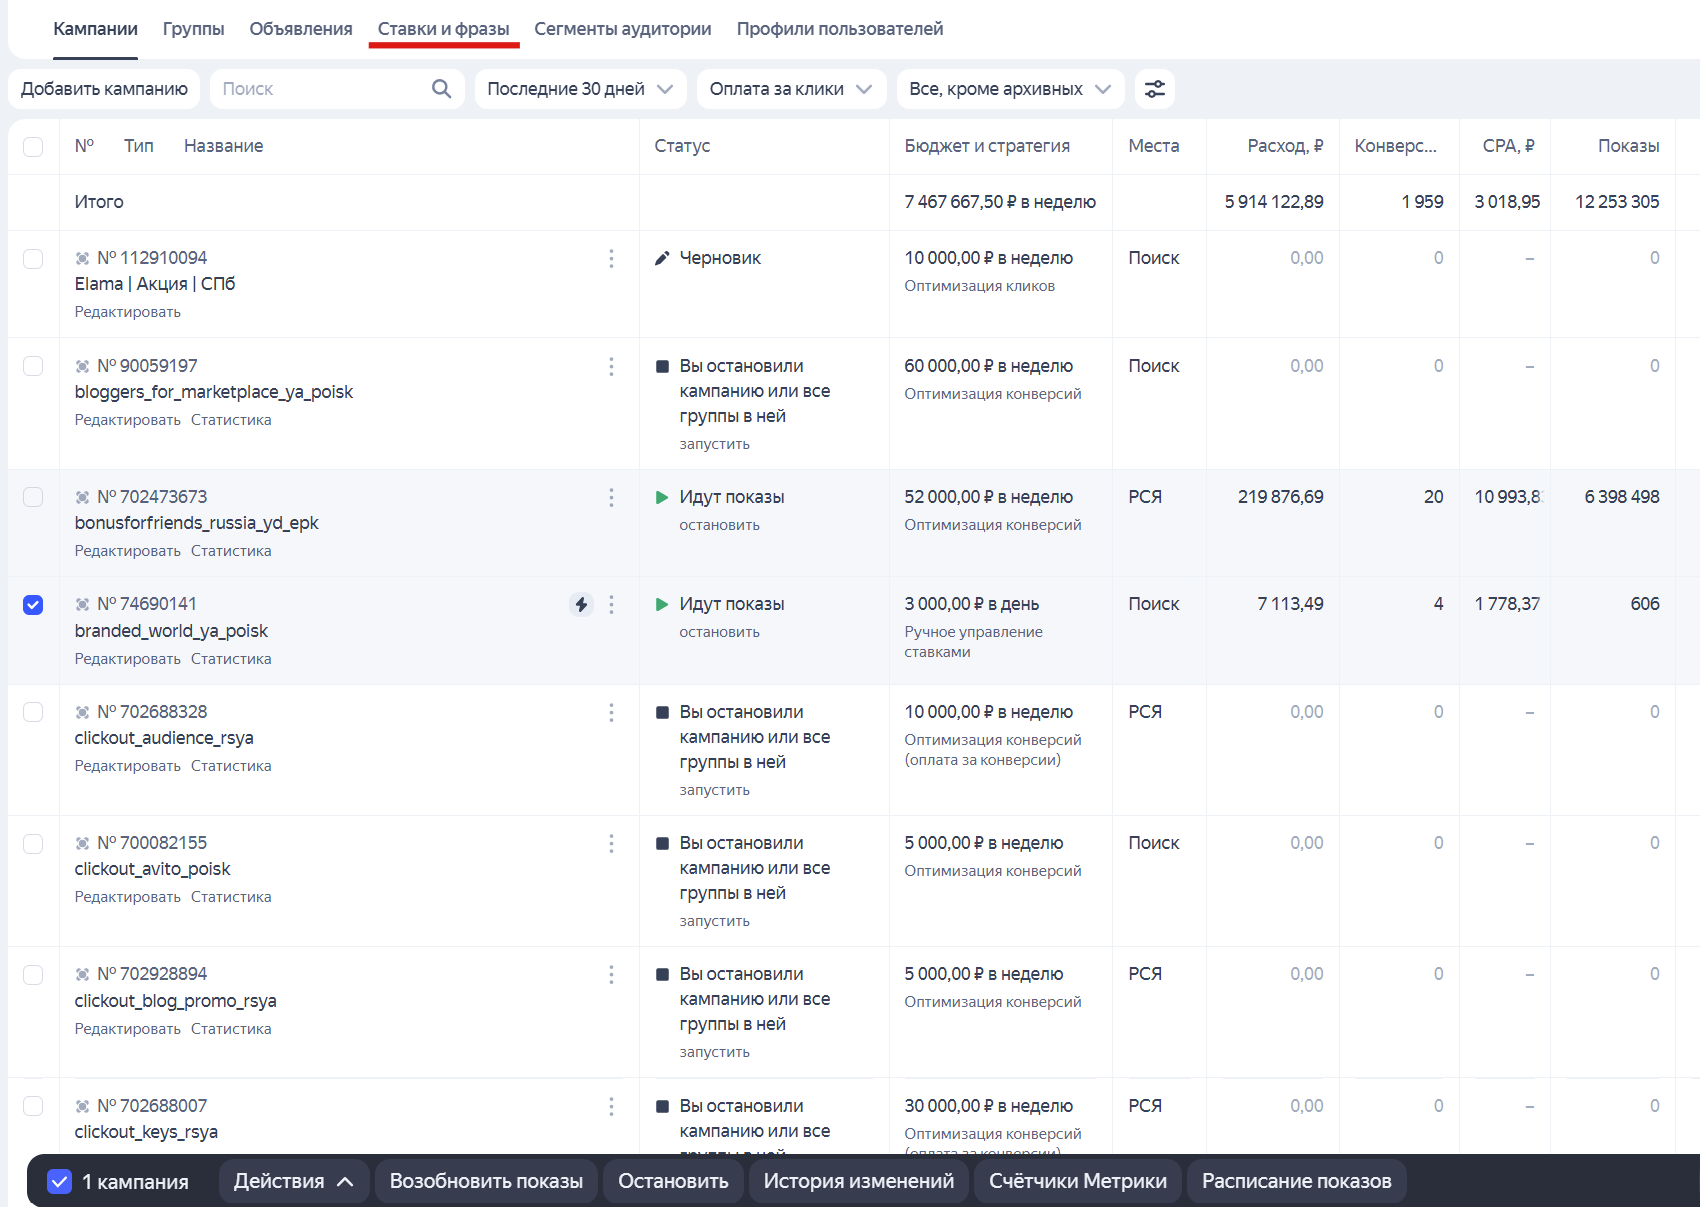
Task: Uncheck the branded_world_ya_poisk campaign checkbox
Action: (x=33, y=605)
